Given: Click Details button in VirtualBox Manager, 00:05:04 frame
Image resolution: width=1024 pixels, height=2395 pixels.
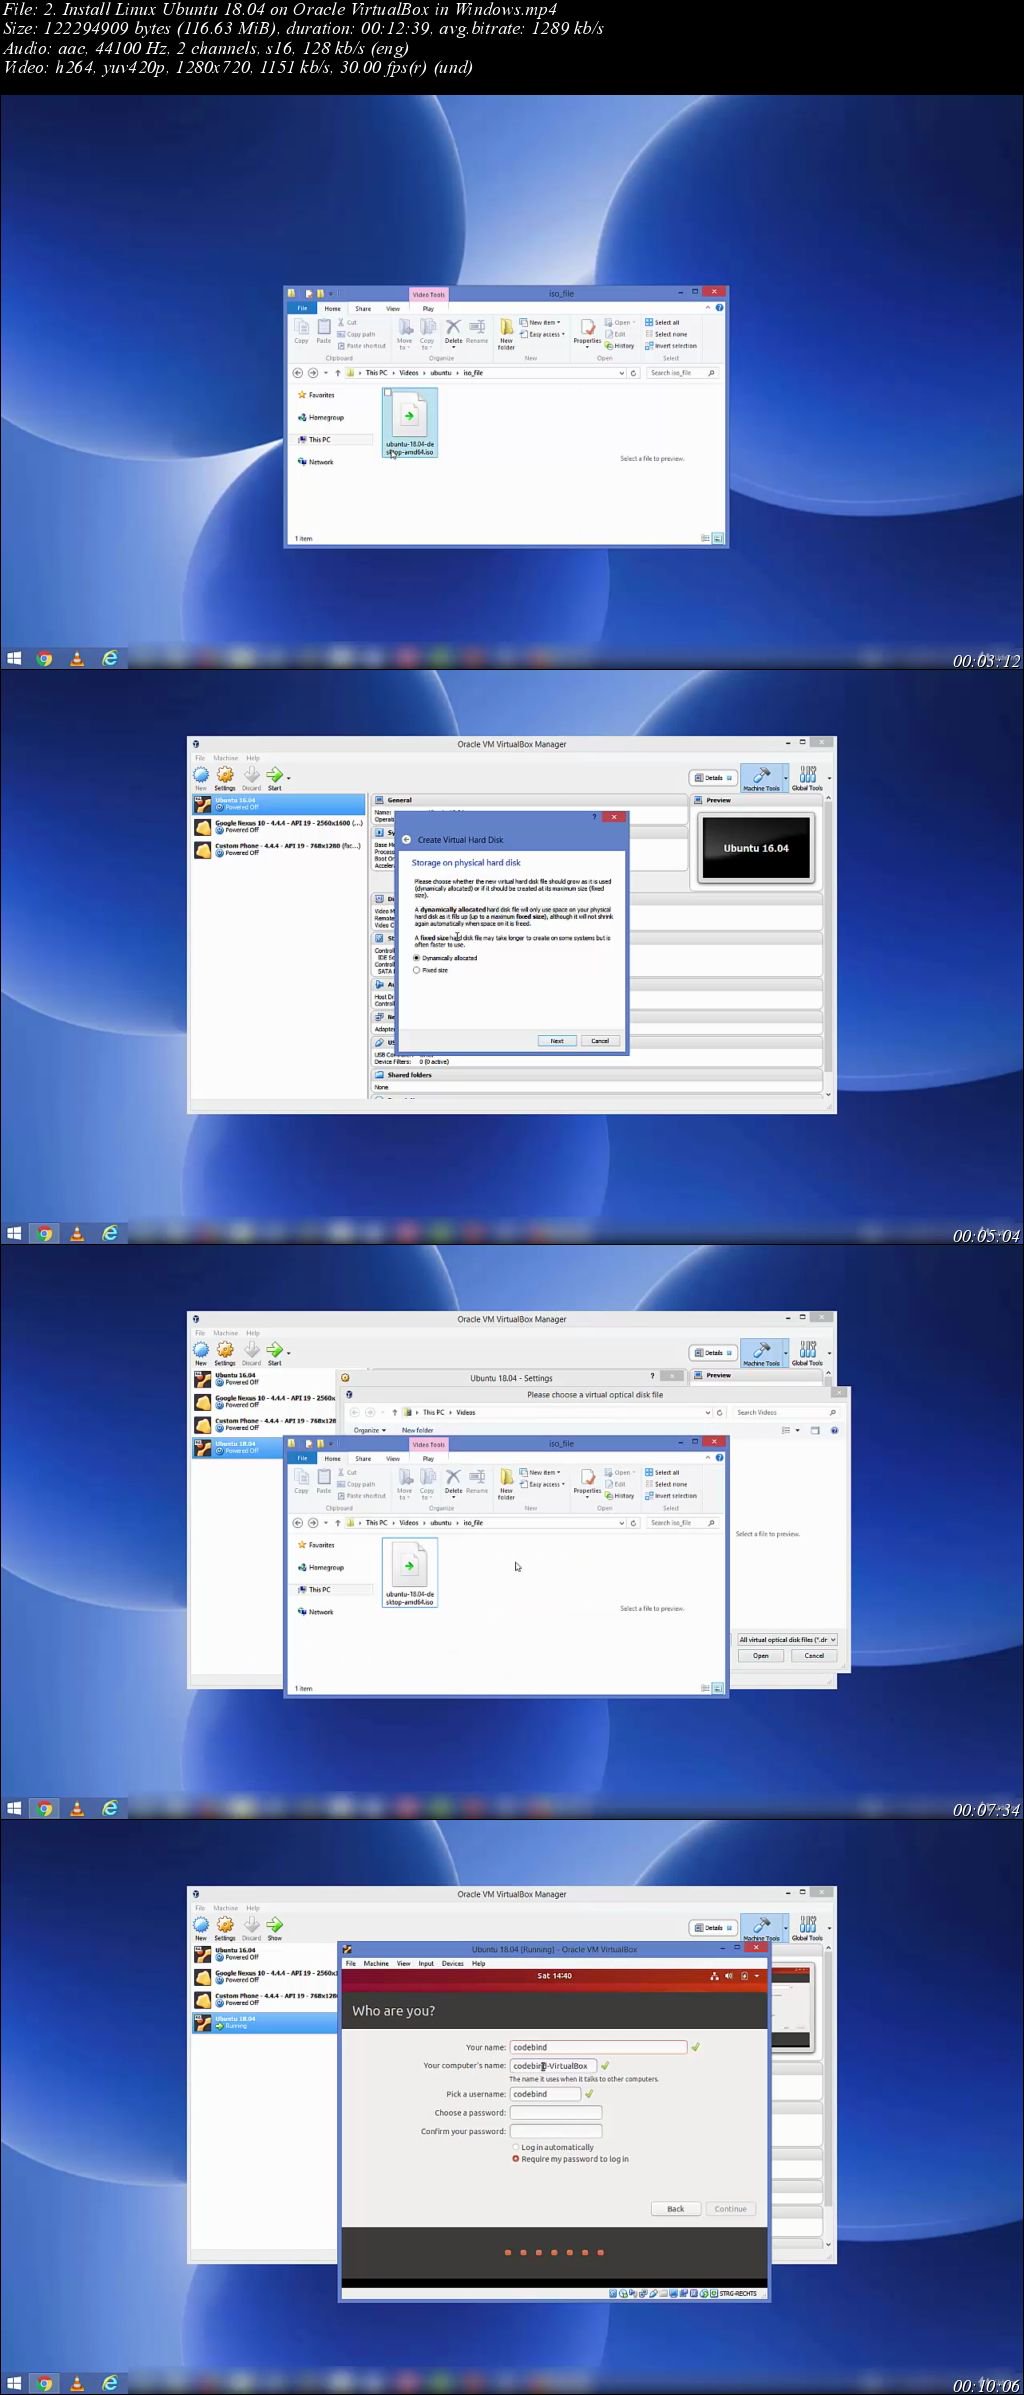Looking at the screenshot, I should (714, 778).
